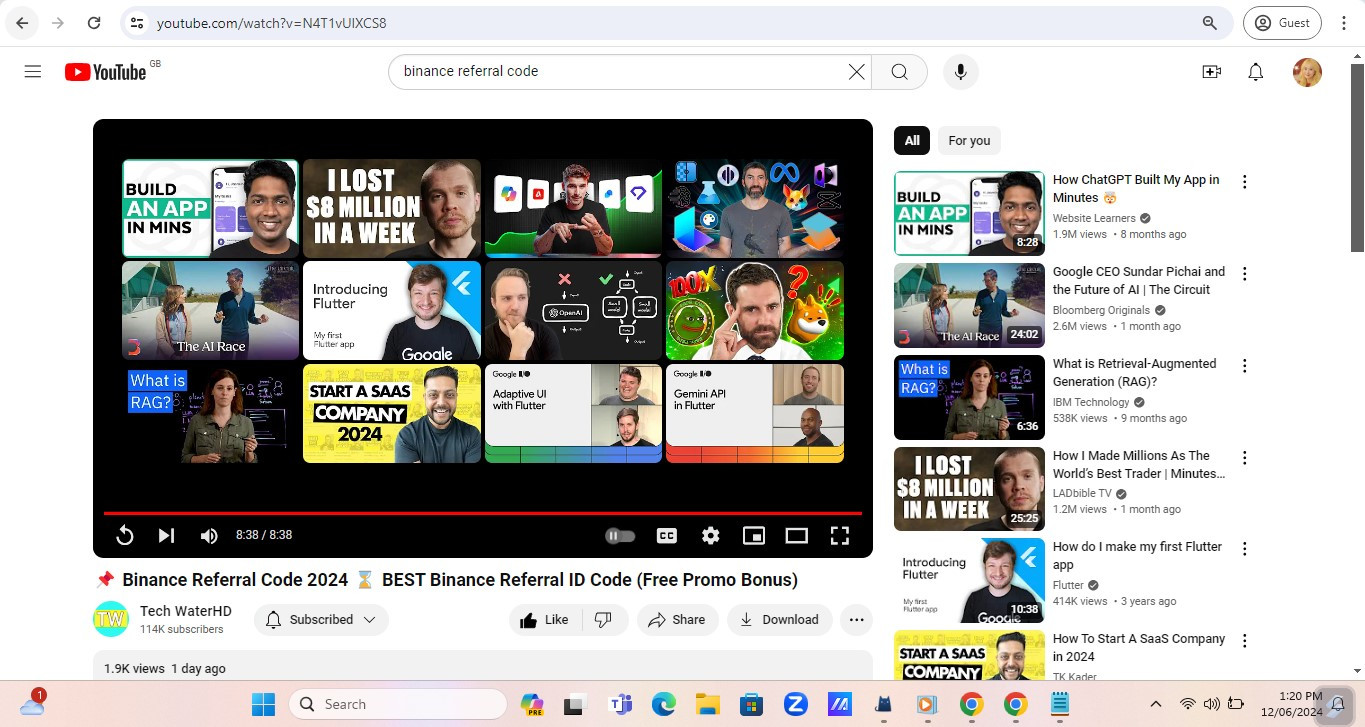Start voice search with microphone icon
This screenshot has height=727, width=1365.
961,72
